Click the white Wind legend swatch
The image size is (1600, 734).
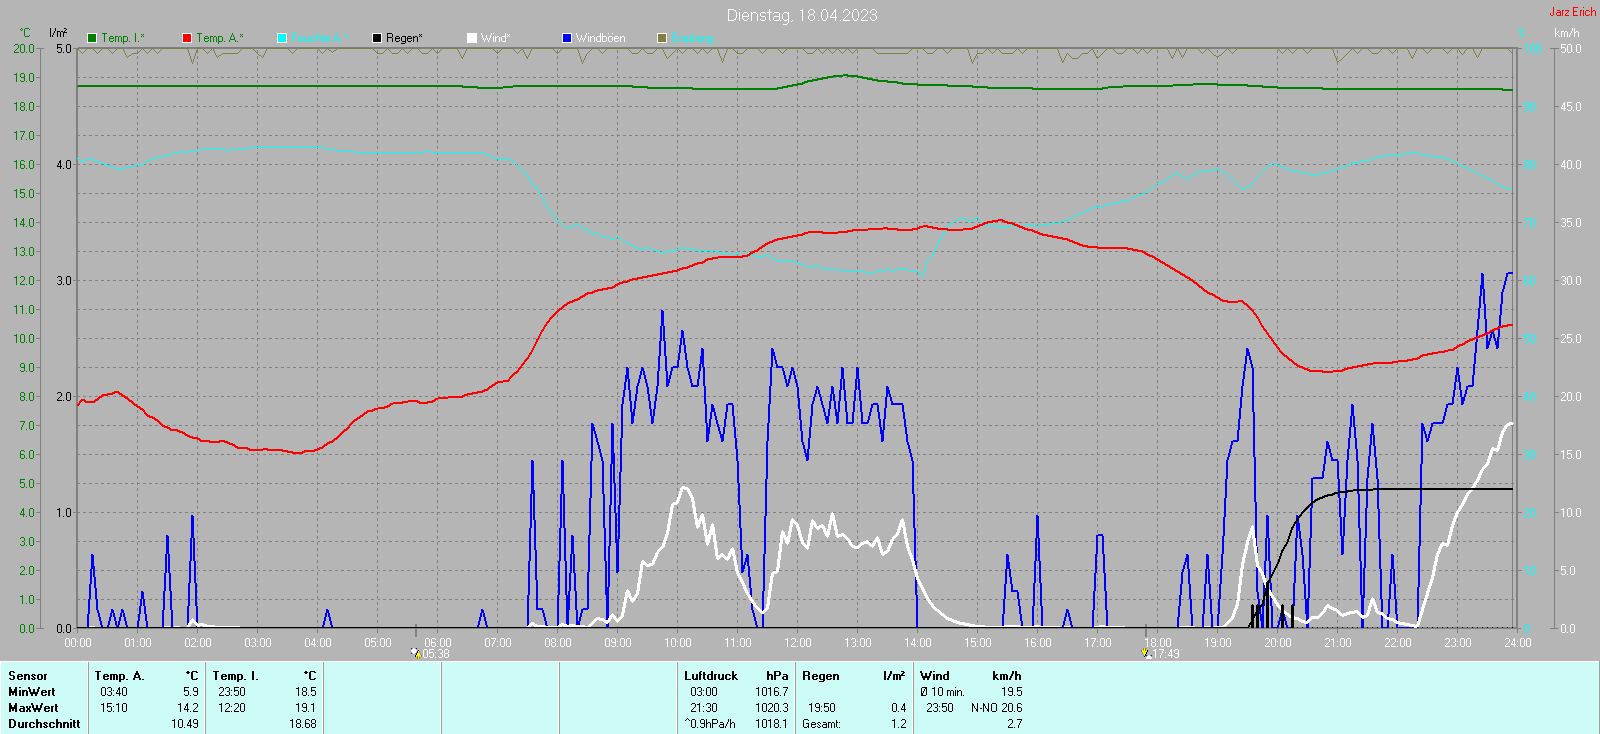[x=472, y=38]
